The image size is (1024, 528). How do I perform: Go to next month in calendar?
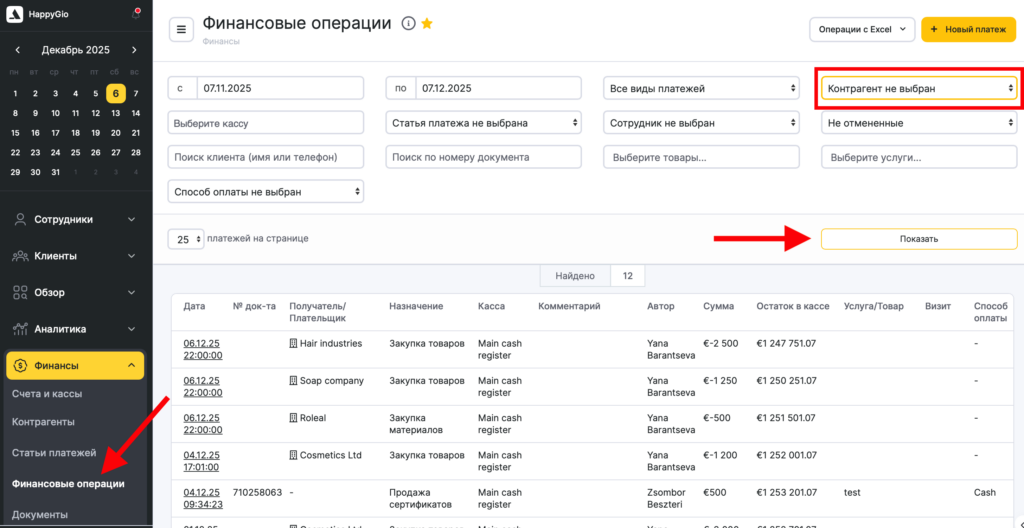134,50
